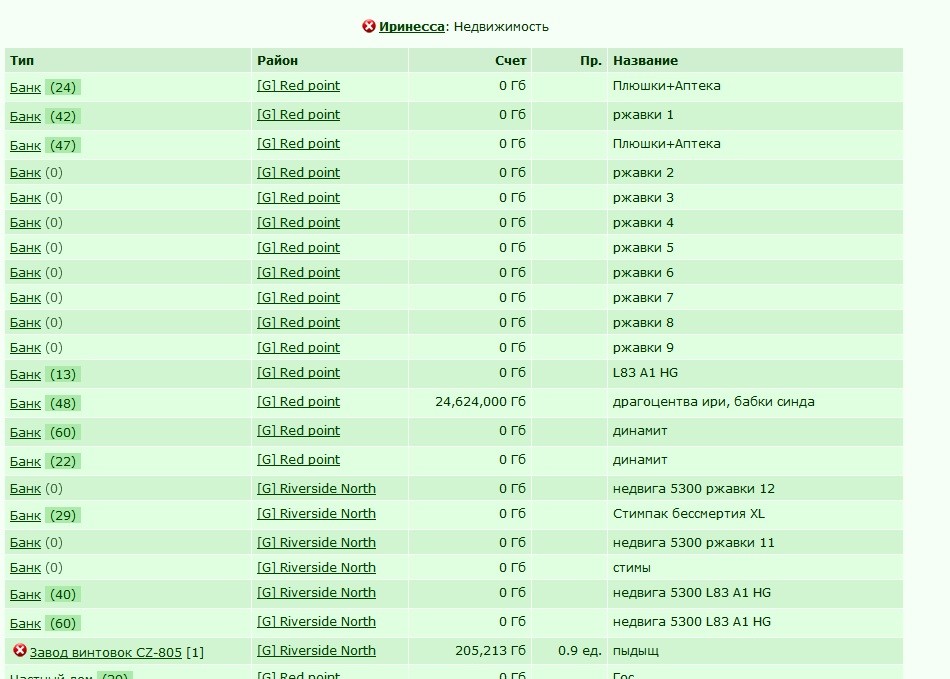Click the red X icon beside Иринесса

pyautogui.click(x=368, y=26)
